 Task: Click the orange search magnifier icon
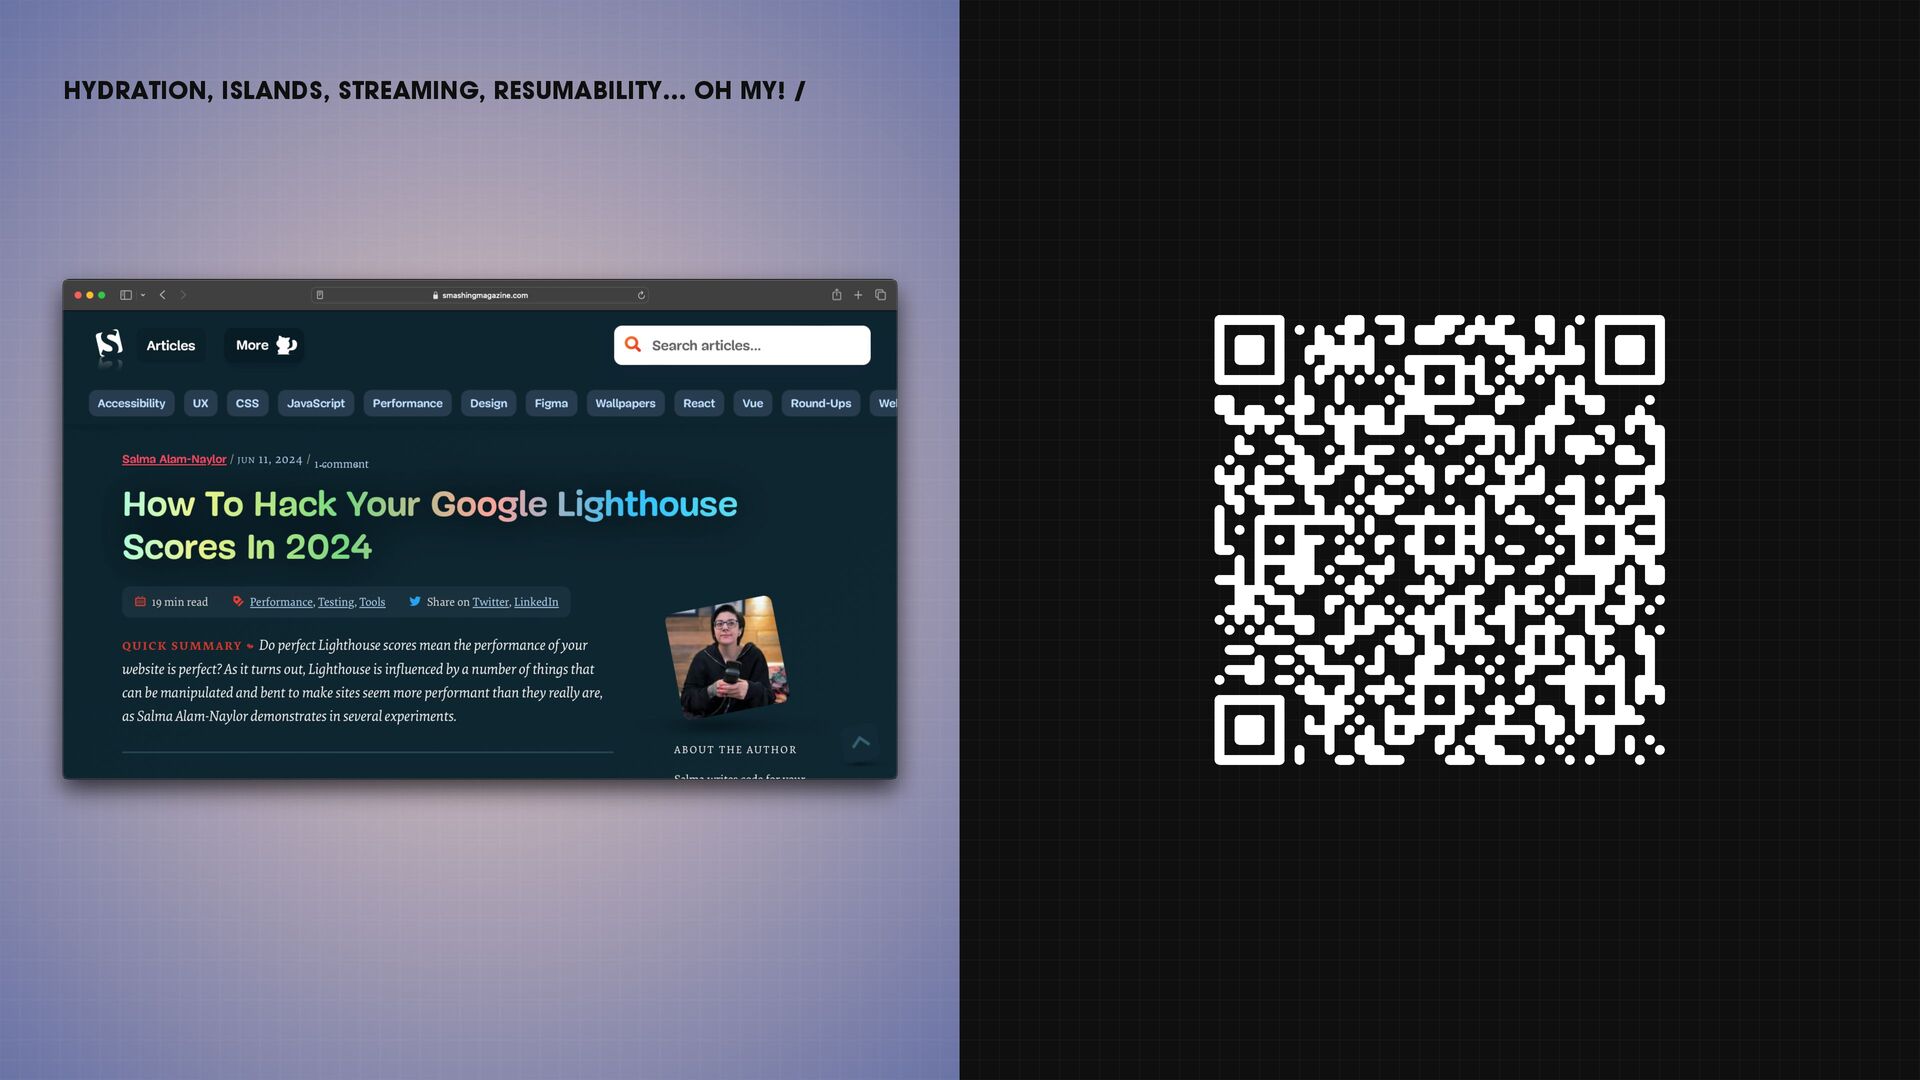(x=633, y=345)
